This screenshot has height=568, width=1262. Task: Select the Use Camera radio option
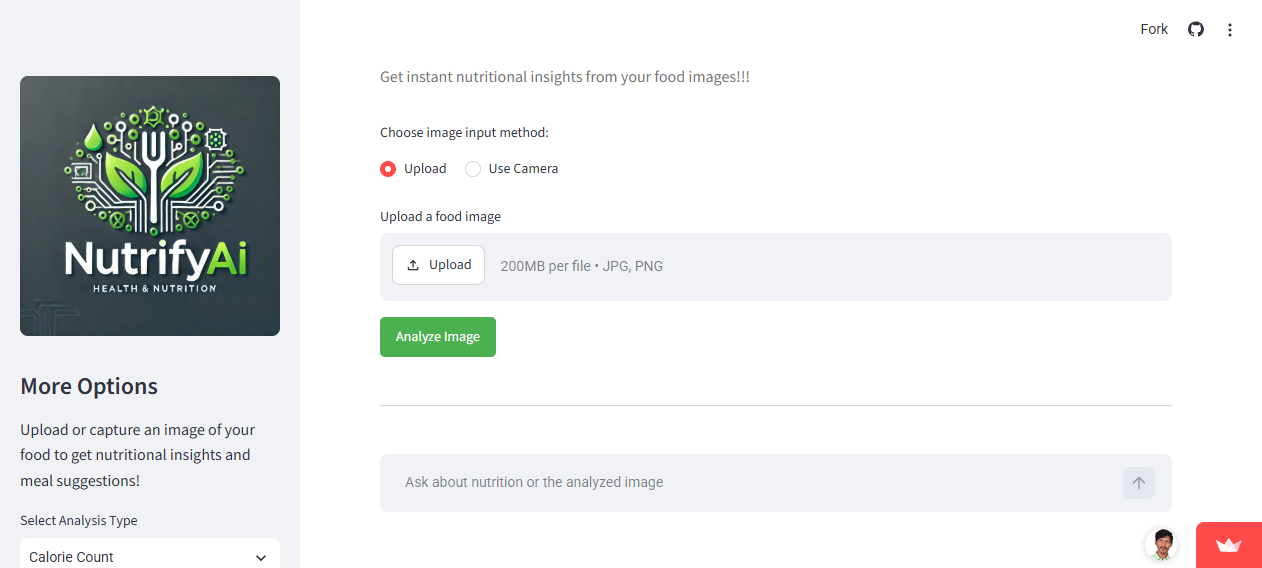pyautogui.click(x=511, y=169)
